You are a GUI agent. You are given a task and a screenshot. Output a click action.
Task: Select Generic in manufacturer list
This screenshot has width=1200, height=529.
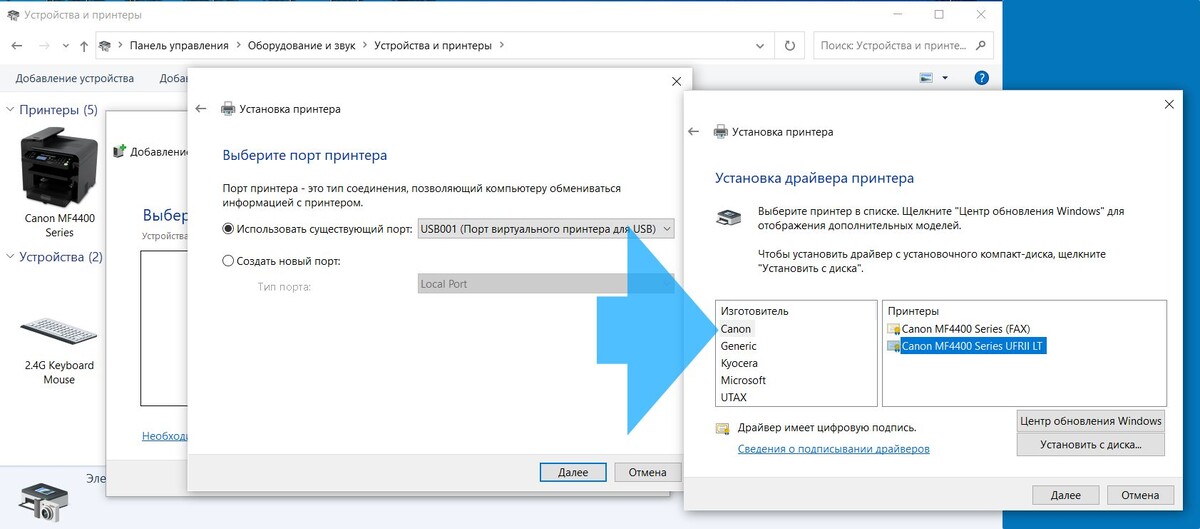point(739,346)
